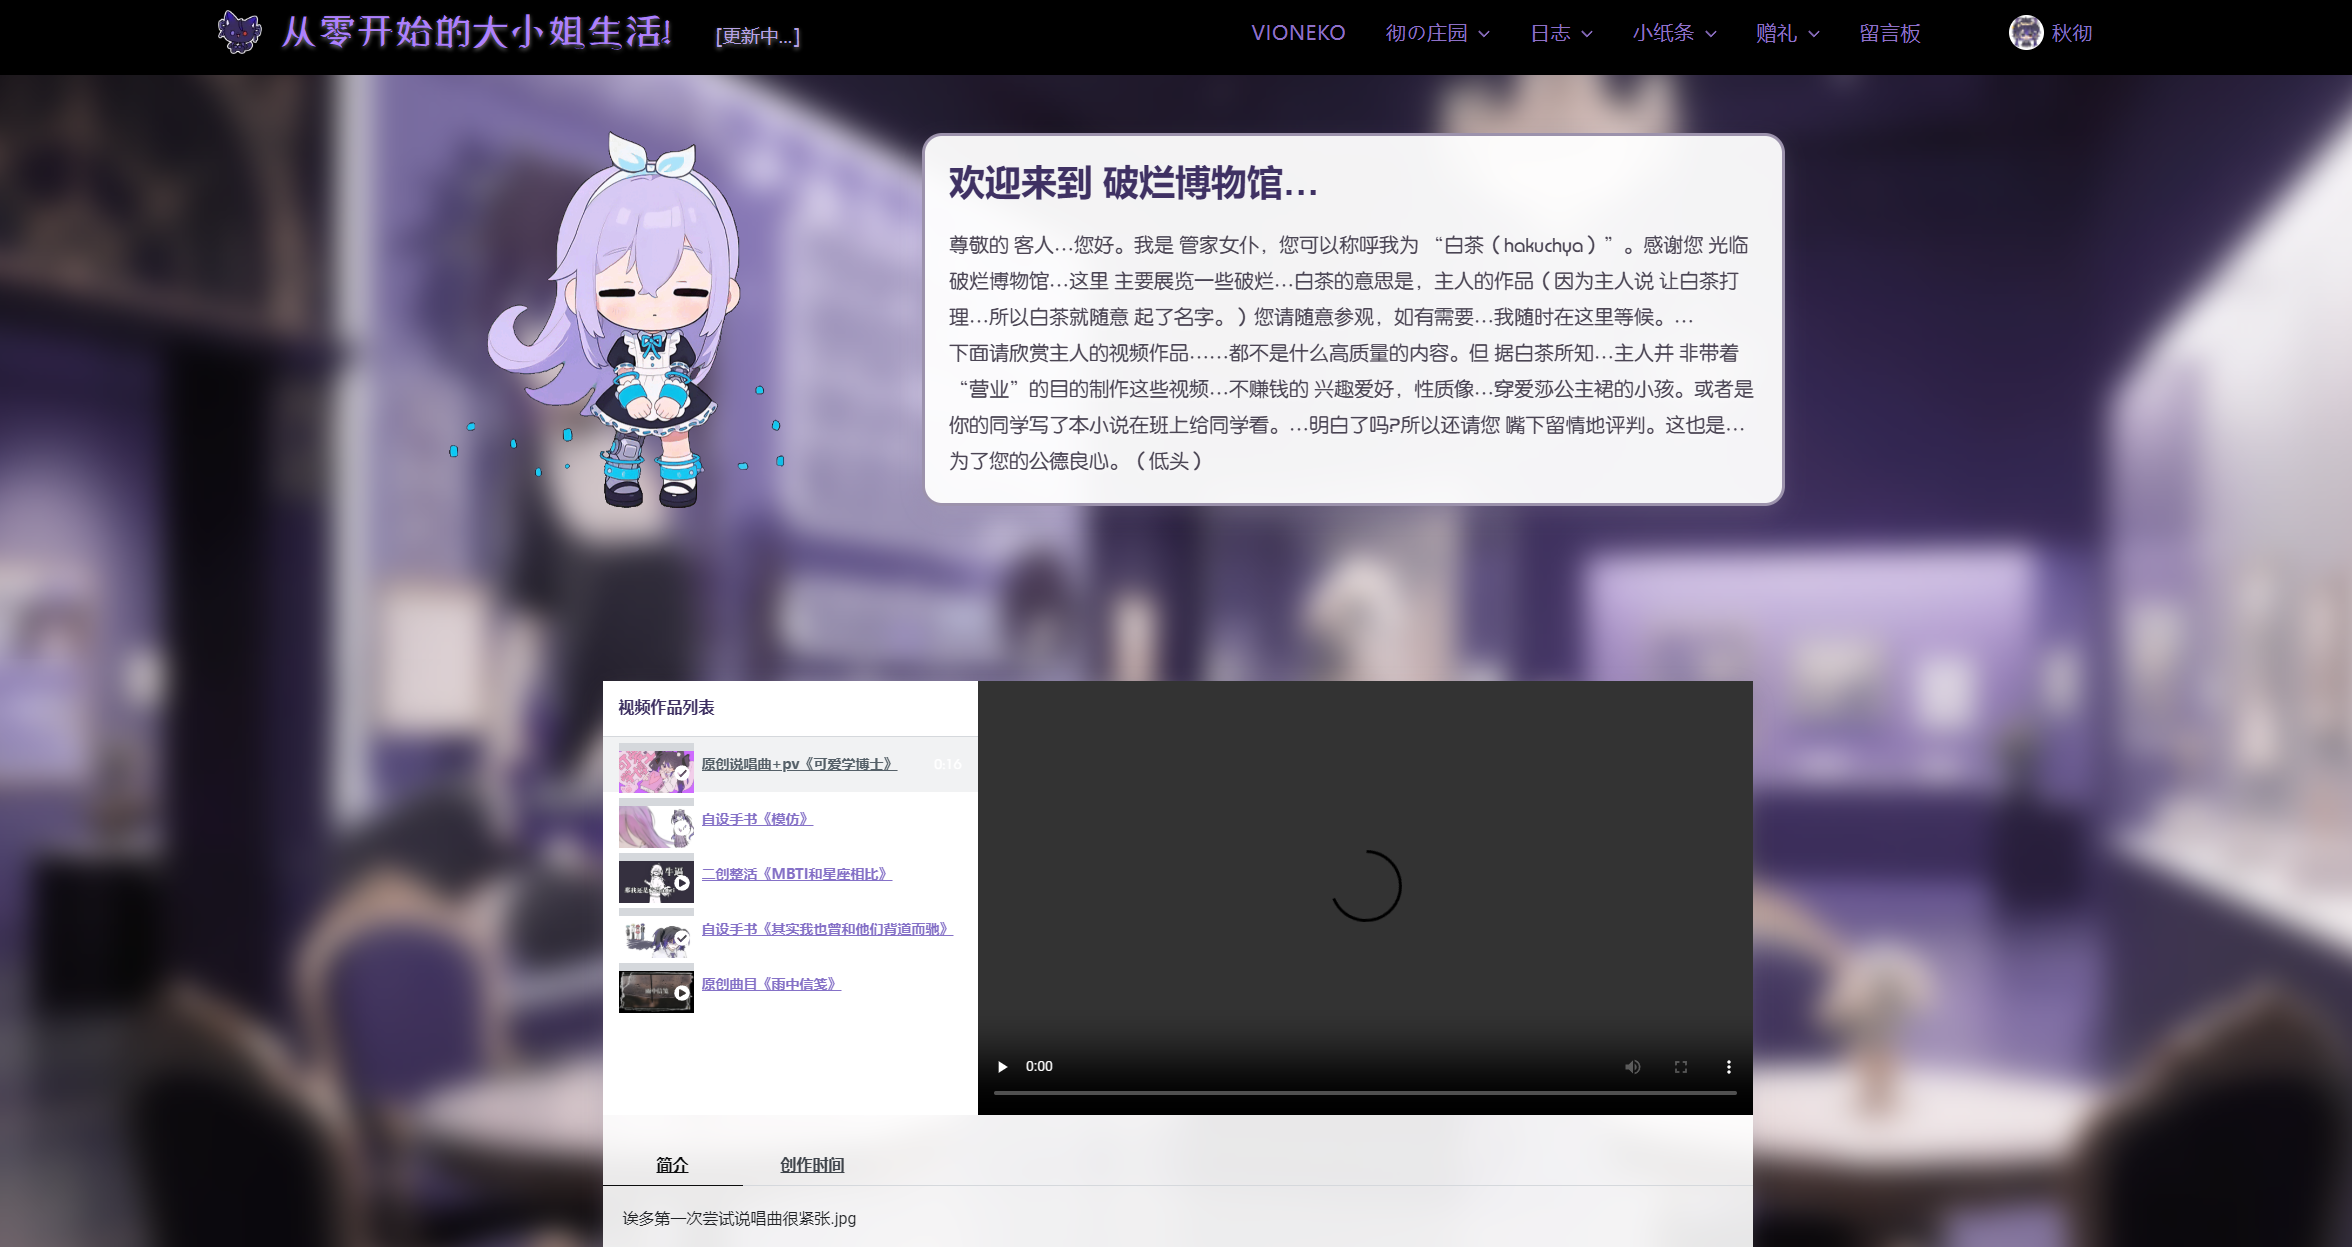
Task: Click checkmark on 《可爱学博士》 thumbnail
Action: click(682, 773)
